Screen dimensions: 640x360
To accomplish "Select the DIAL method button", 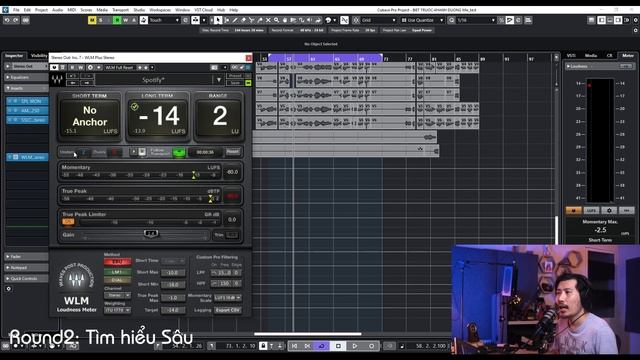I will coord(118,280).
